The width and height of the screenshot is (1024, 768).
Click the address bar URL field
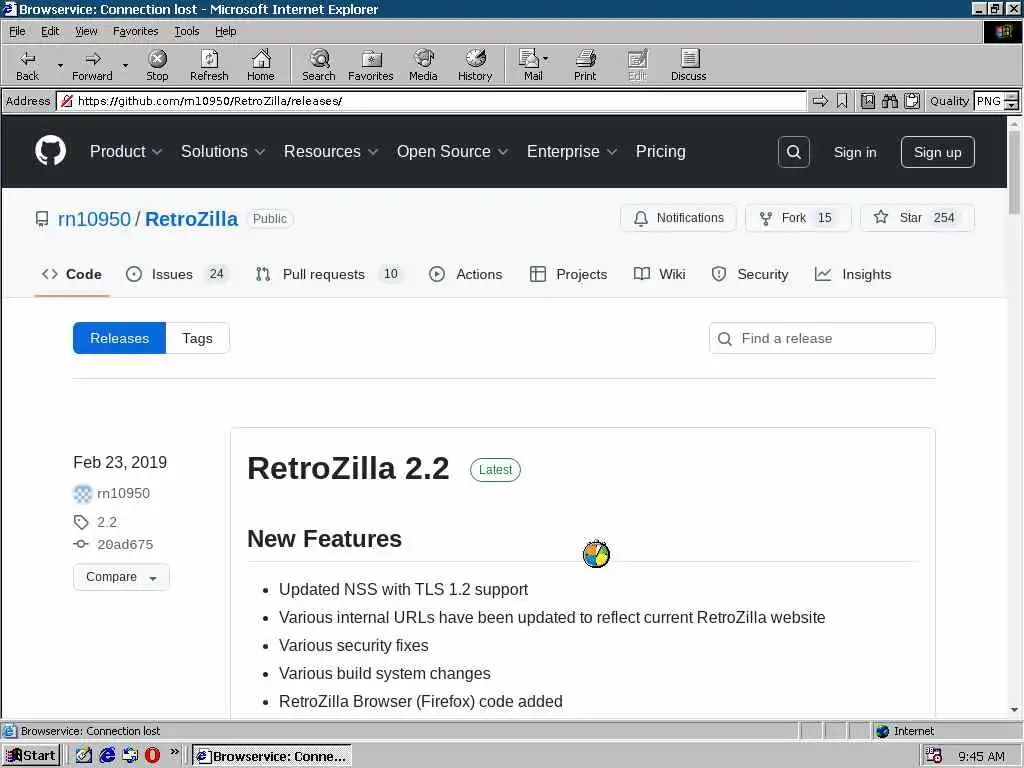click(431, 101)
